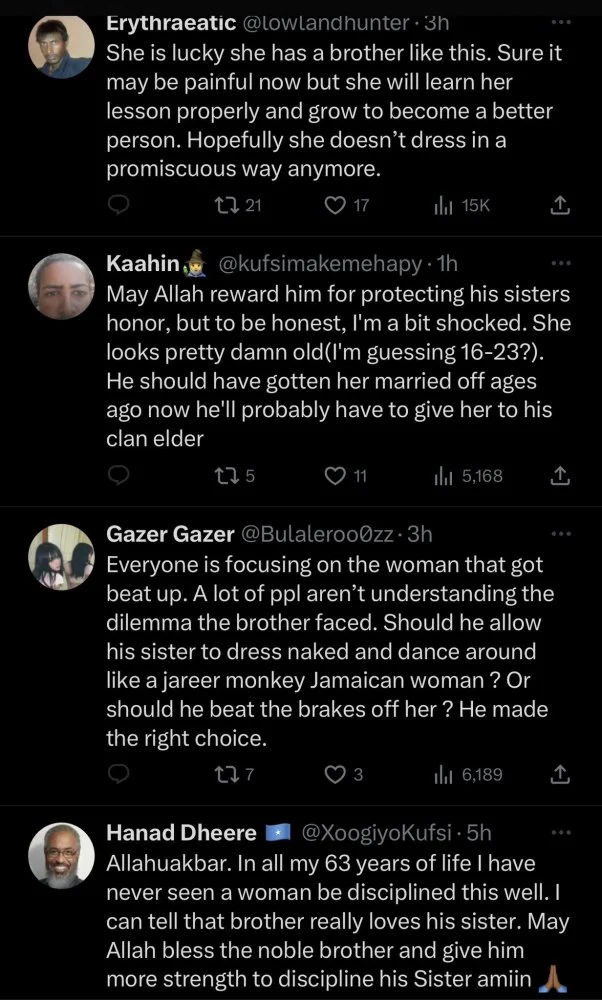Open Kaahin's avatar image

(x=61, y=285)
